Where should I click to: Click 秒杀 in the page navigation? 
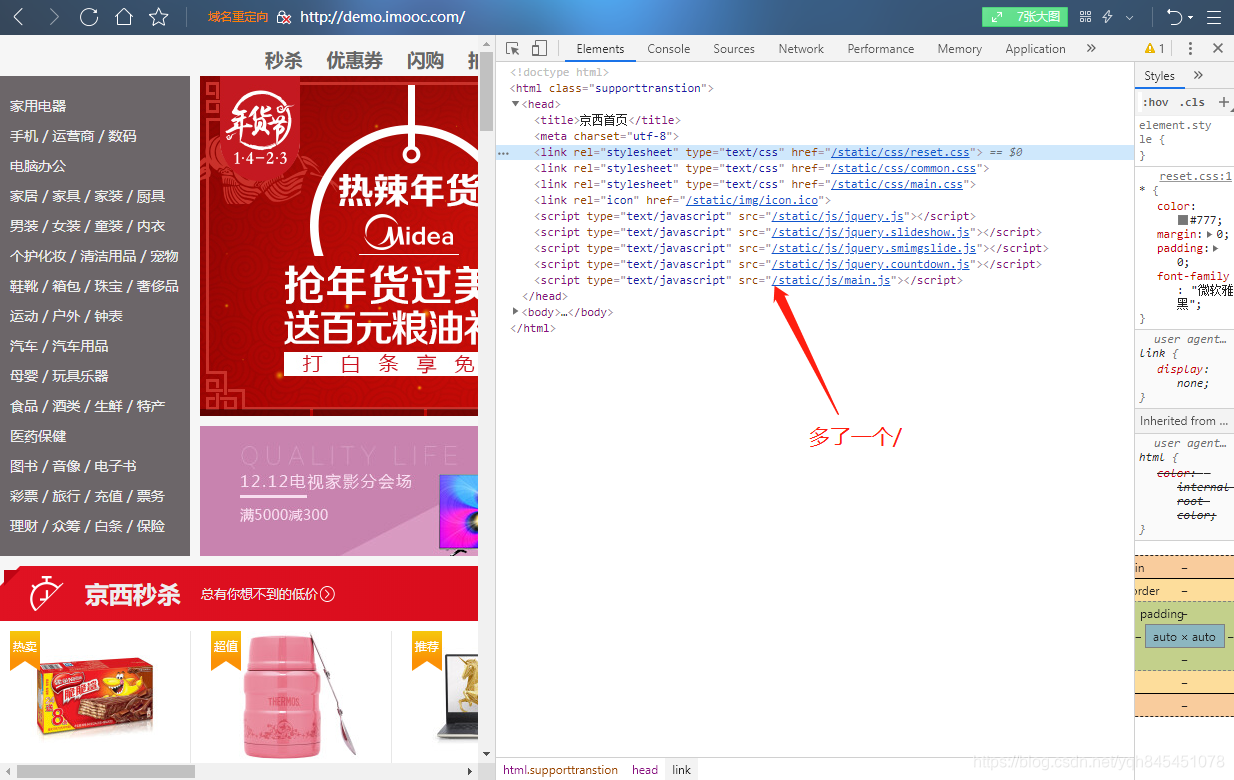[283, 60]
